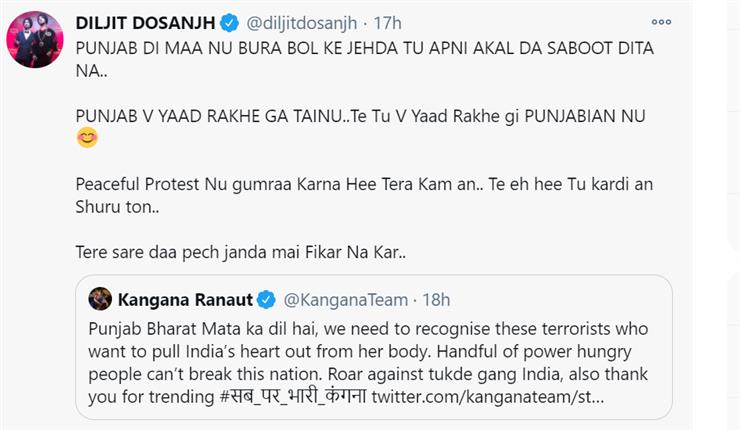Click the 'Peaceful Protest Nu gumraa' paragraph
This screenshot has width=740, height=430.
(364, 195)
